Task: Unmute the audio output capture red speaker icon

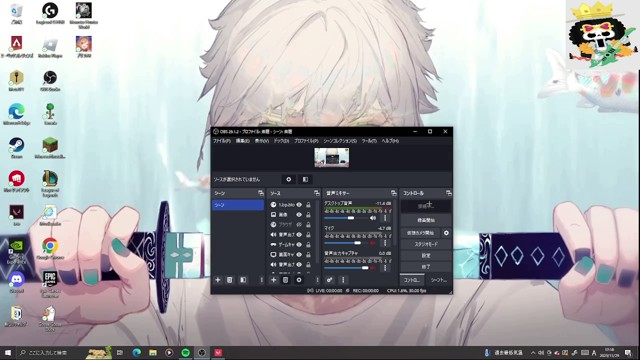Action: (x=372, y=268)
